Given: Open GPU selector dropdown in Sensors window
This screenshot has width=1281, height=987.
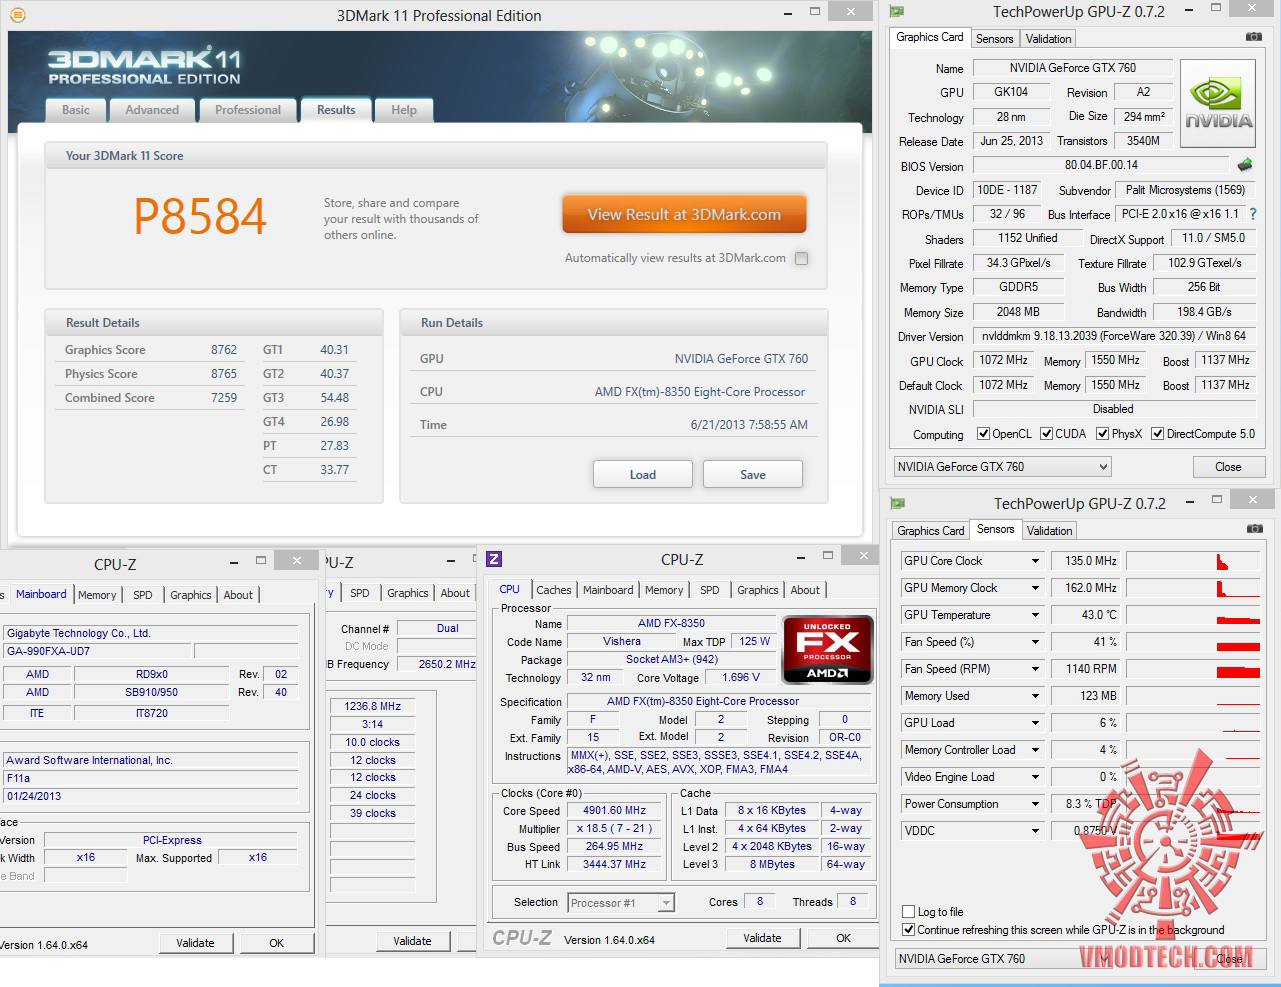Looking at the screenshot, I should [1003, 959].
